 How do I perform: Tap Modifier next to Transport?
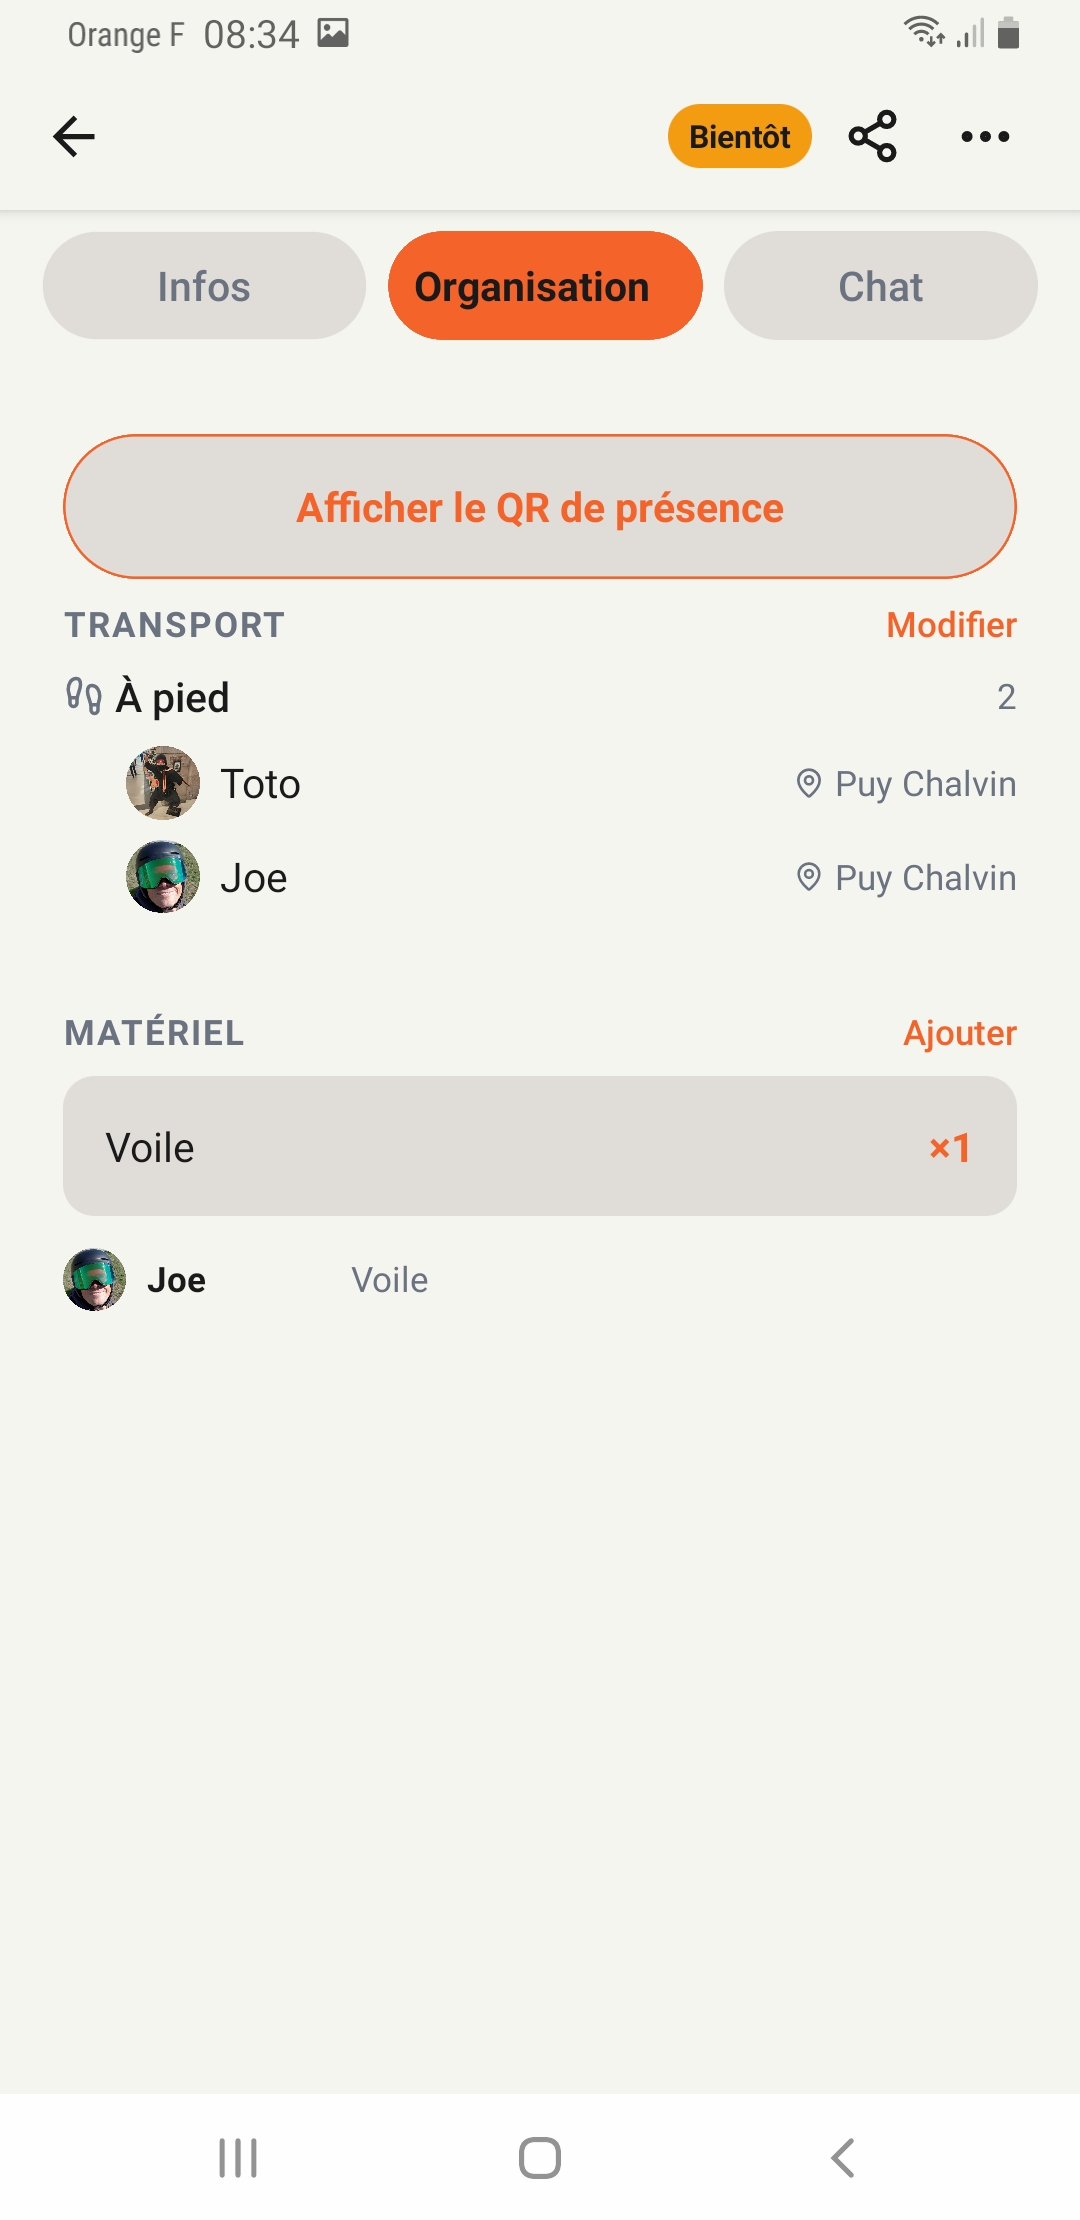point(951,625)
